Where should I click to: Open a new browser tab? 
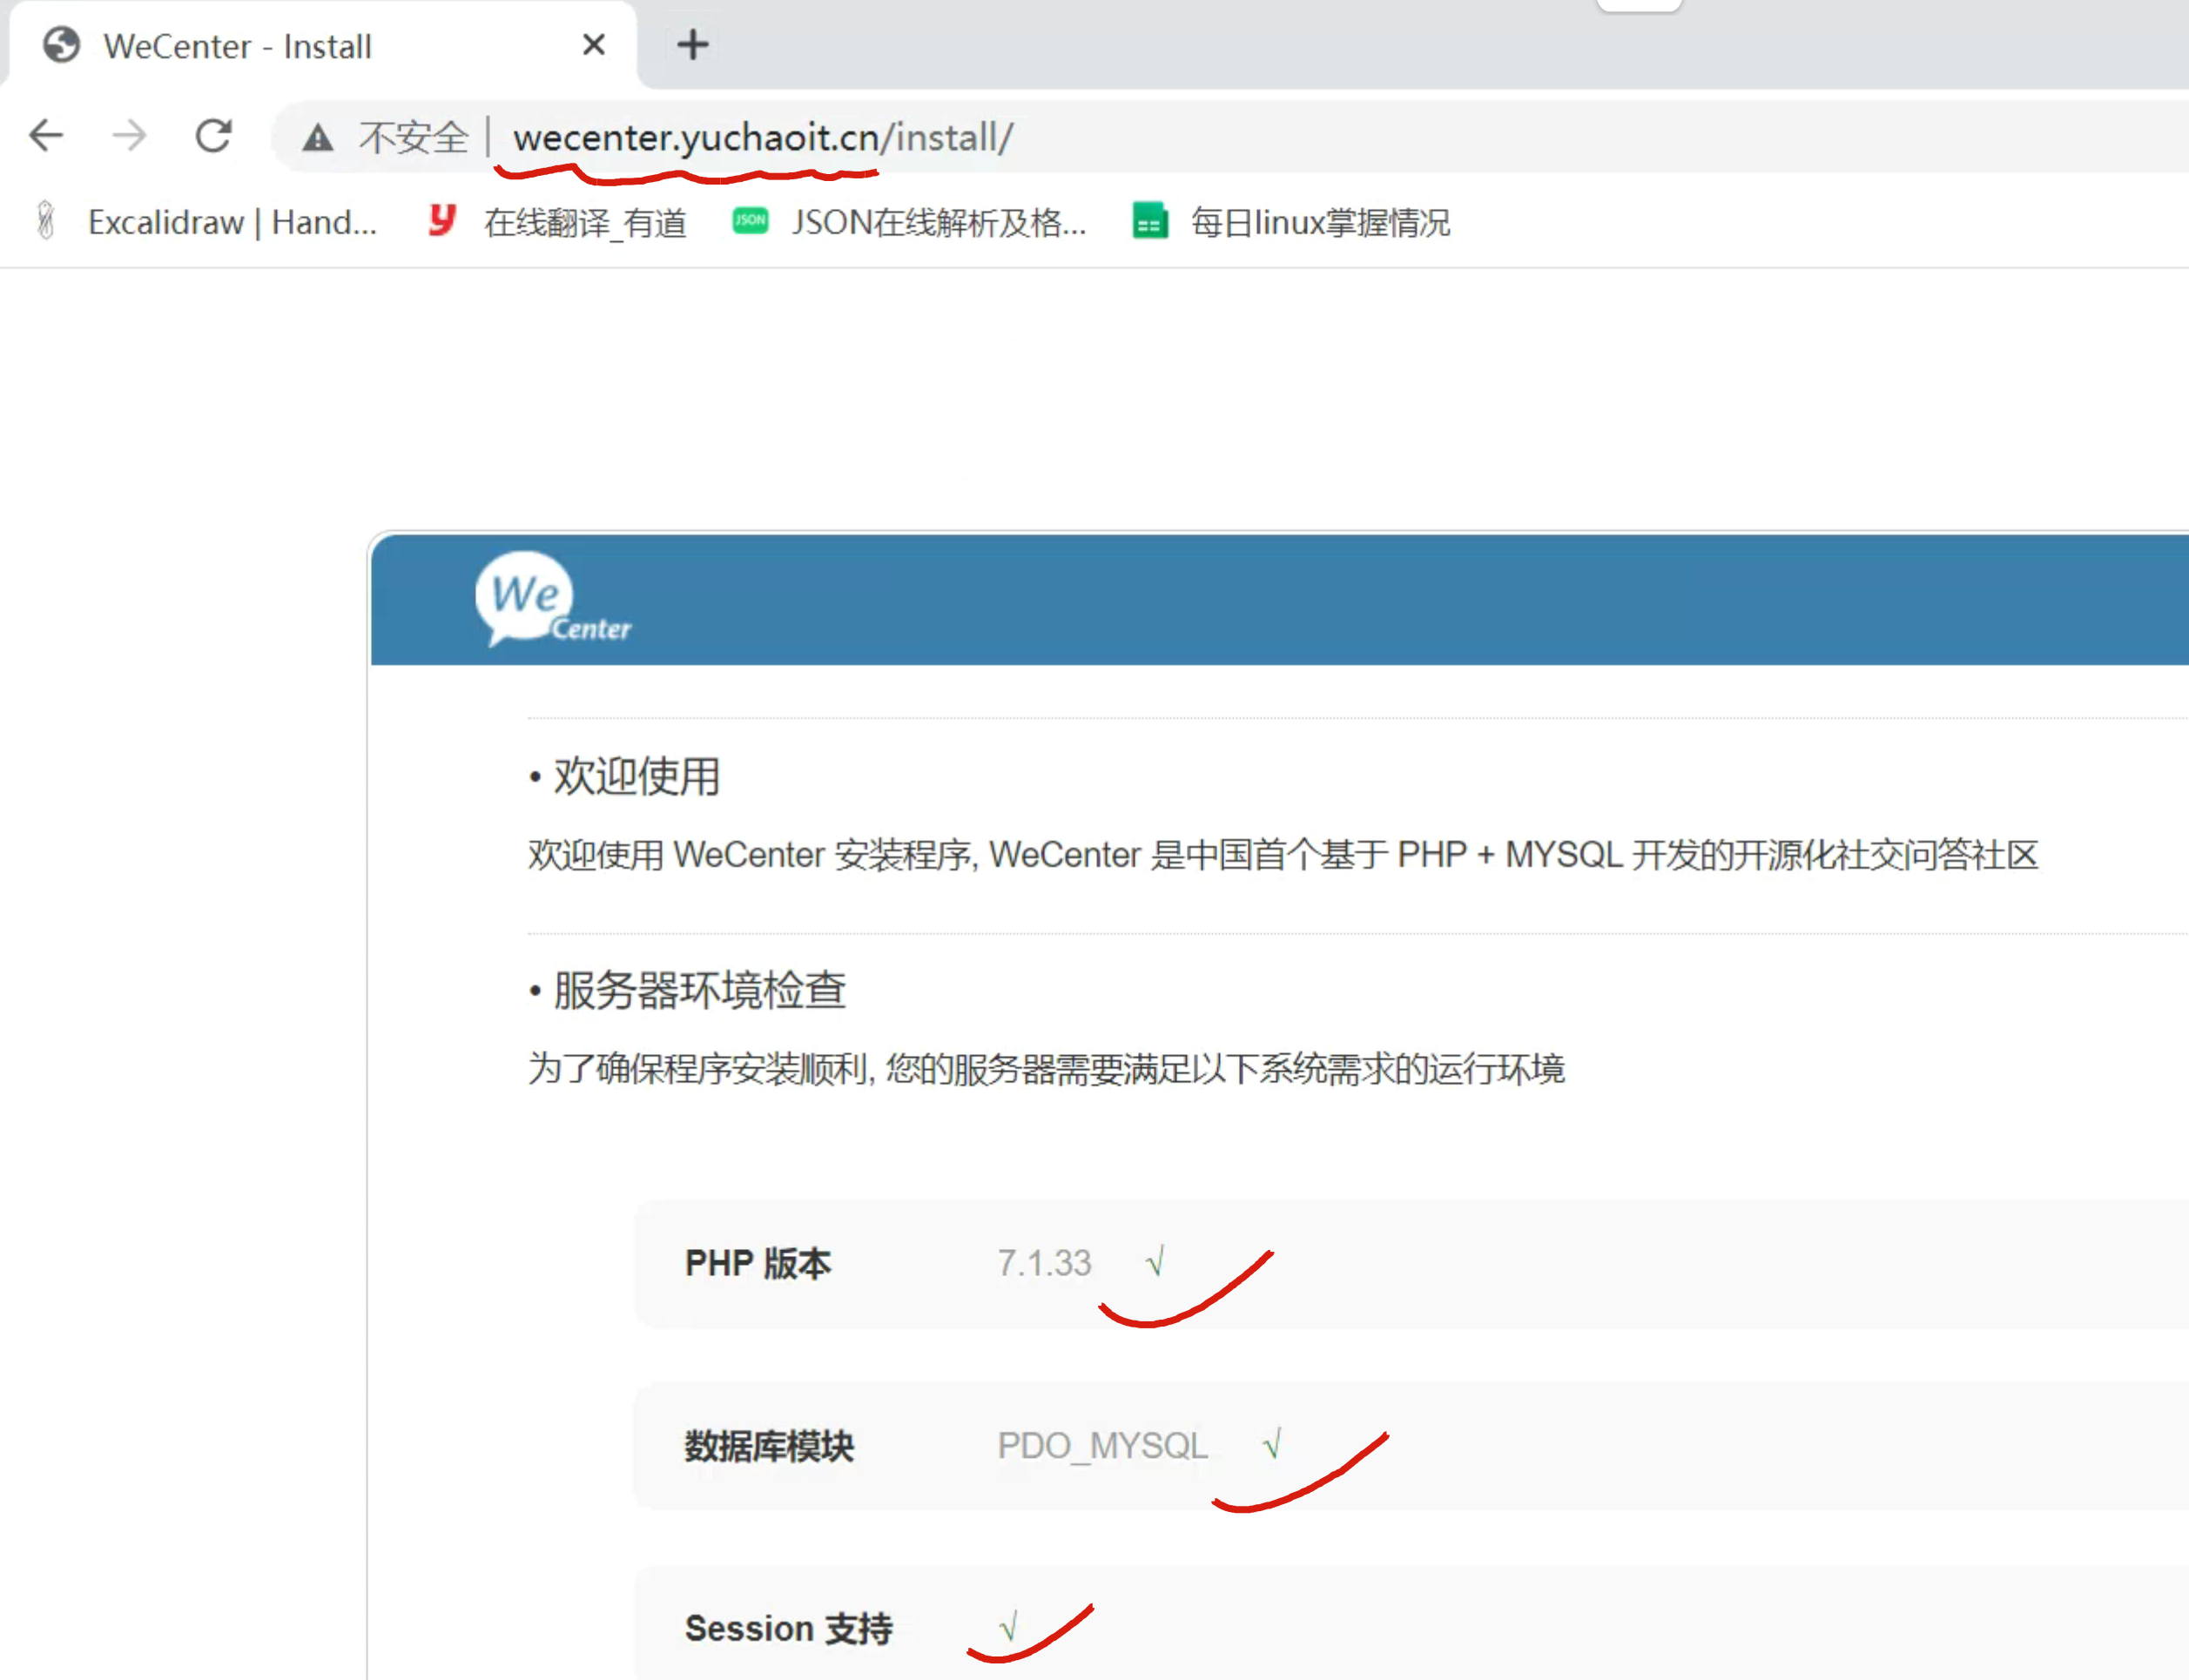692,45
